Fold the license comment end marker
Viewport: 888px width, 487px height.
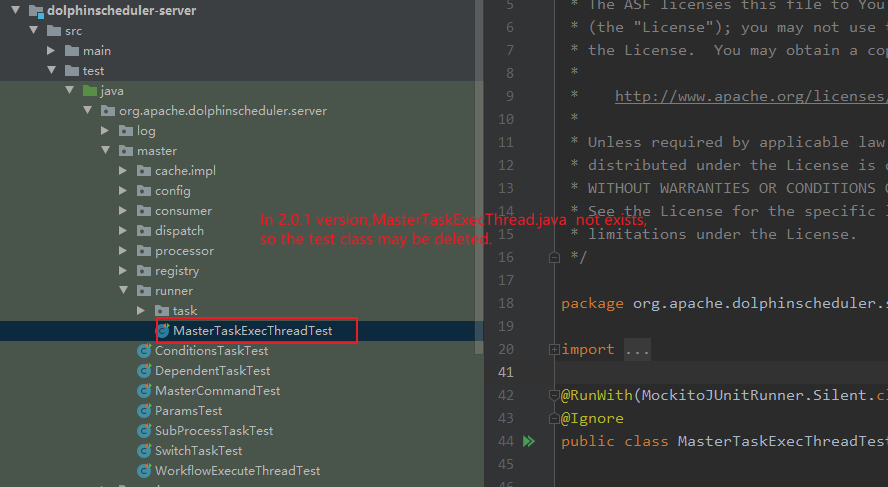pos(554,258)
